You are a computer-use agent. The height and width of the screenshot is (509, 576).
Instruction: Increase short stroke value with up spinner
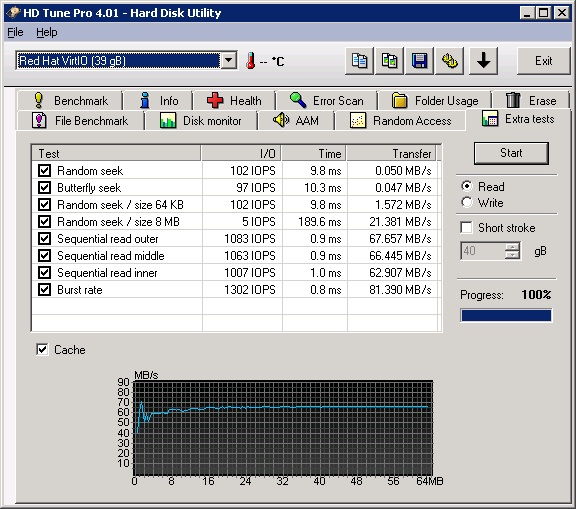pyautogui.click(x=512, y=246)
